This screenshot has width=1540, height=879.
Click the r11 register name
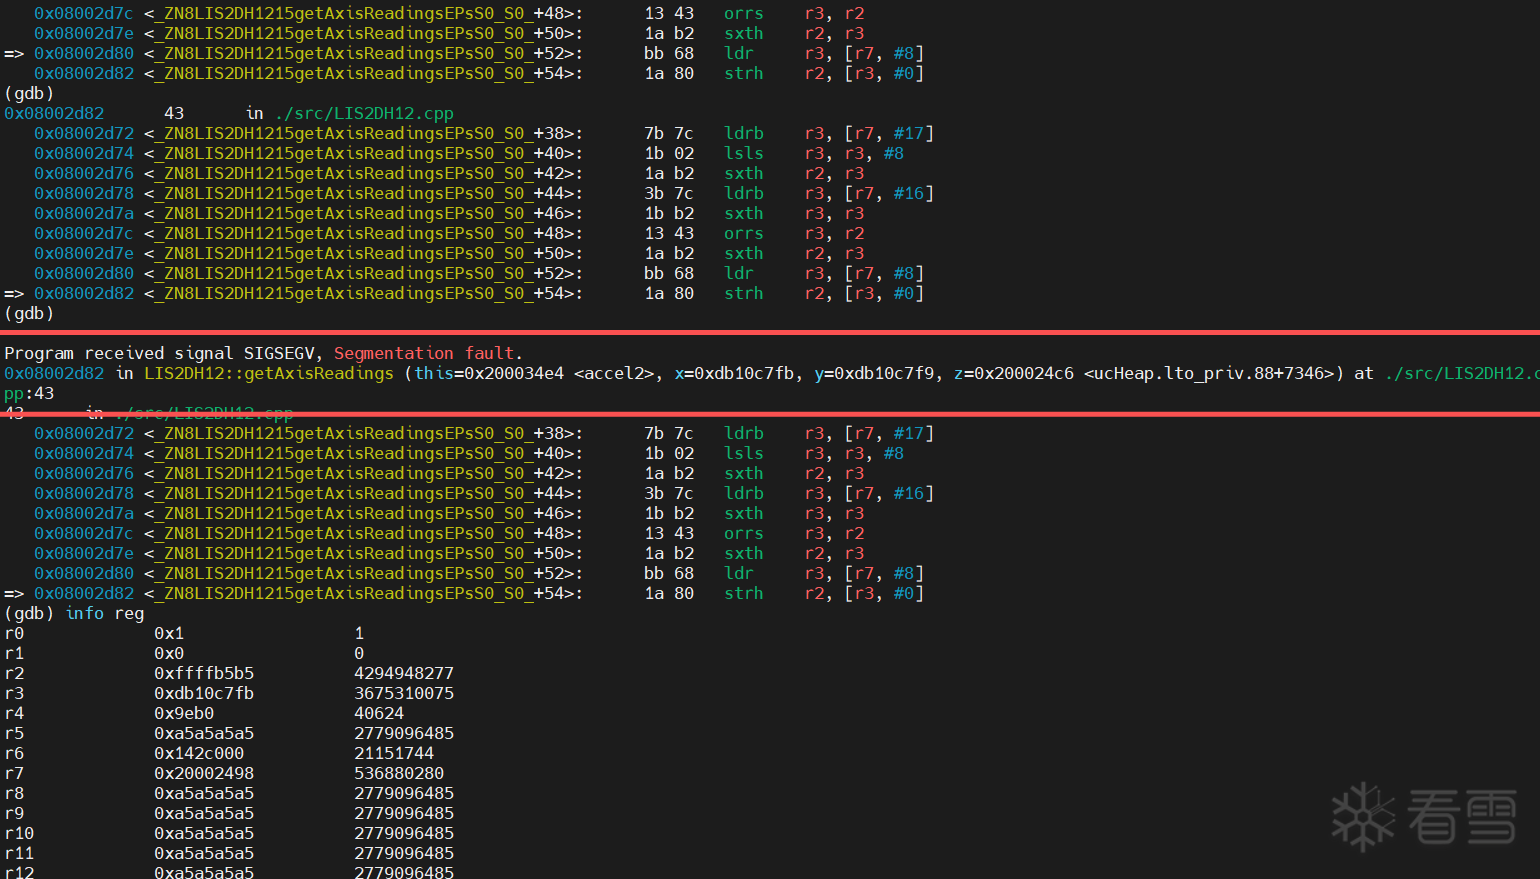click(19, 853)
